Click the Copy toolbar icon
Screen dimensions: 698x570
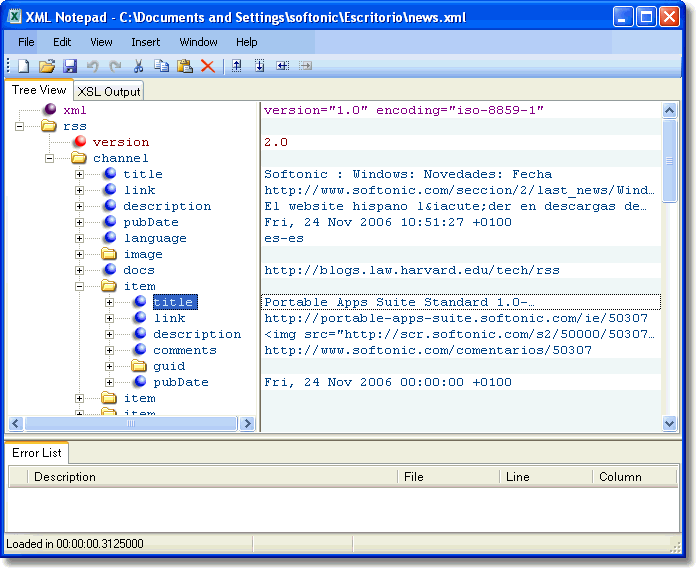point(161,66)
